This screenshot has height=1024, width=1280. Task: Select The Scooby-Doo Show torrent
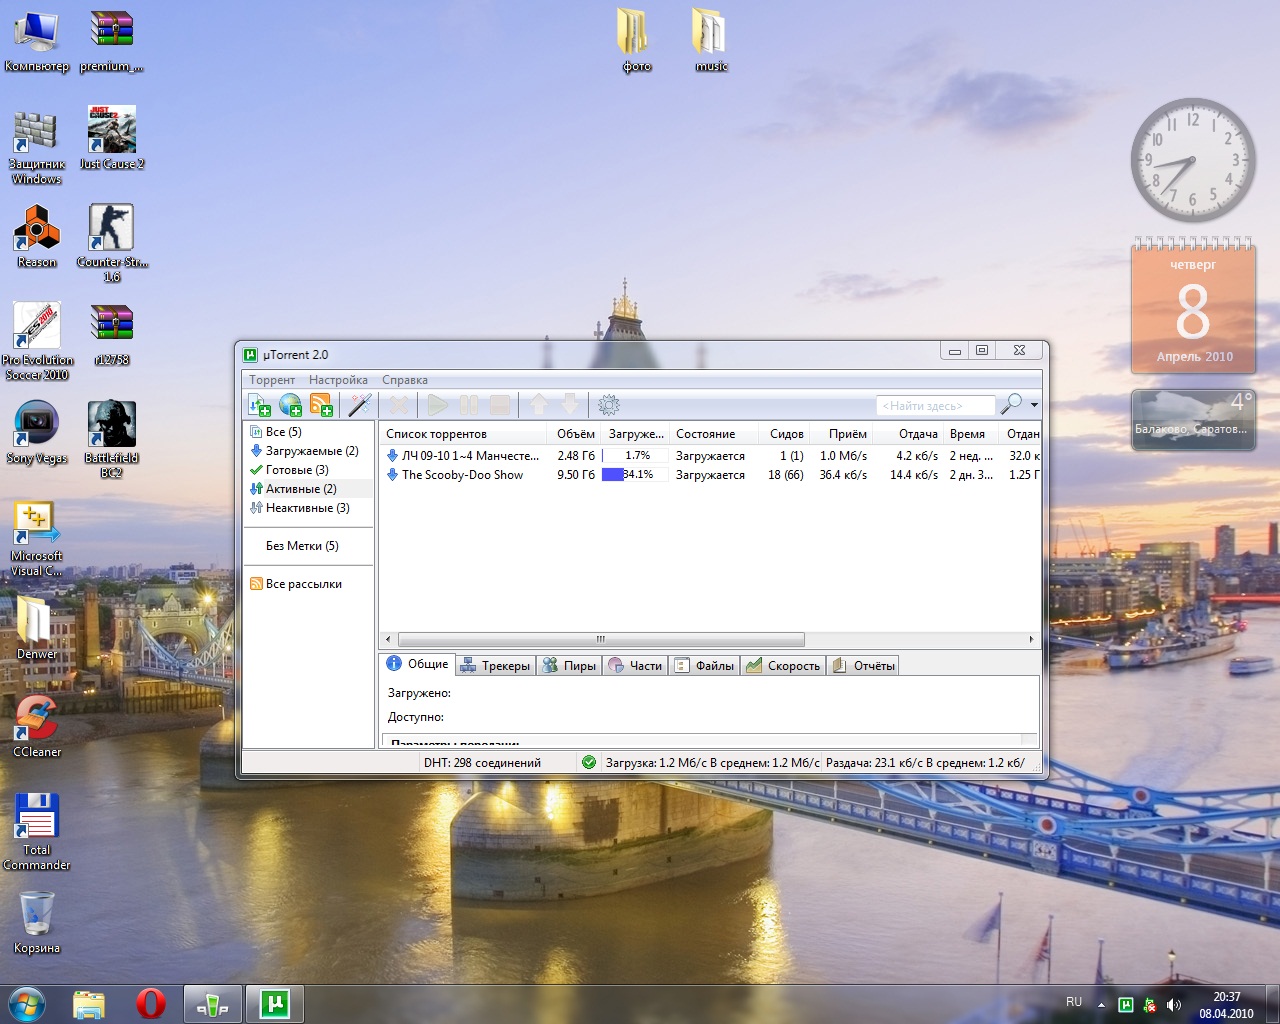pos(462,475)
